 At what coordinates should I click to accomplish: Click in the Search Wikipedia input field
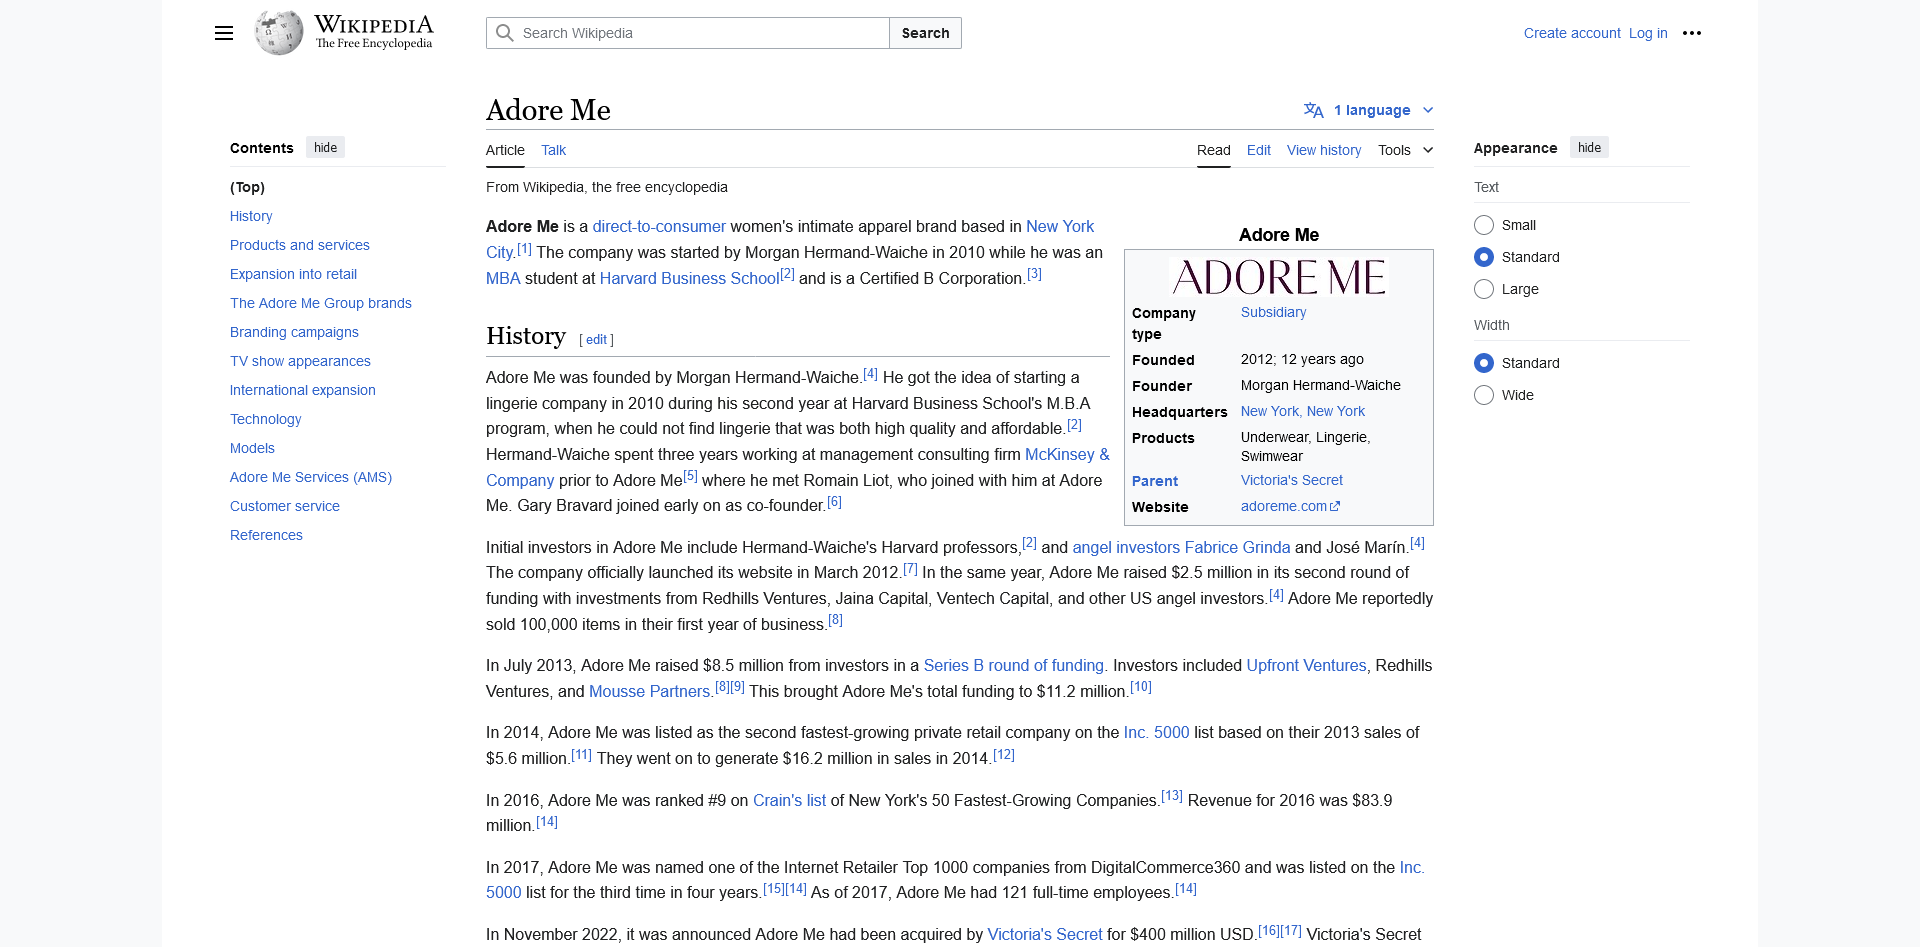click(700, 33)
